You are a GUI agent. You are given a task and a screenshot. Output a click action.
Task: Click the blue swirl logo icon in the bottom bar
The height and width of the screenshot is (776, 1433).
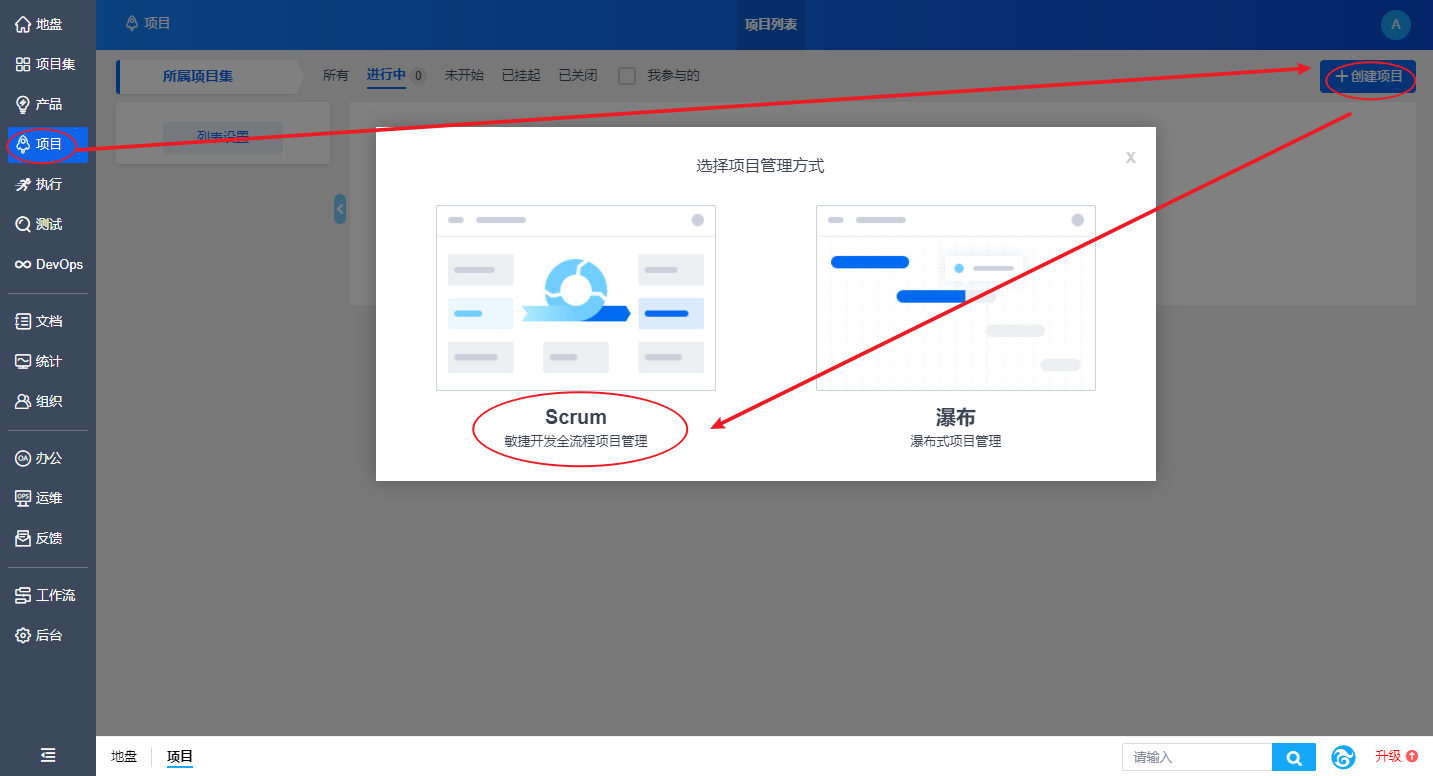1343,757
